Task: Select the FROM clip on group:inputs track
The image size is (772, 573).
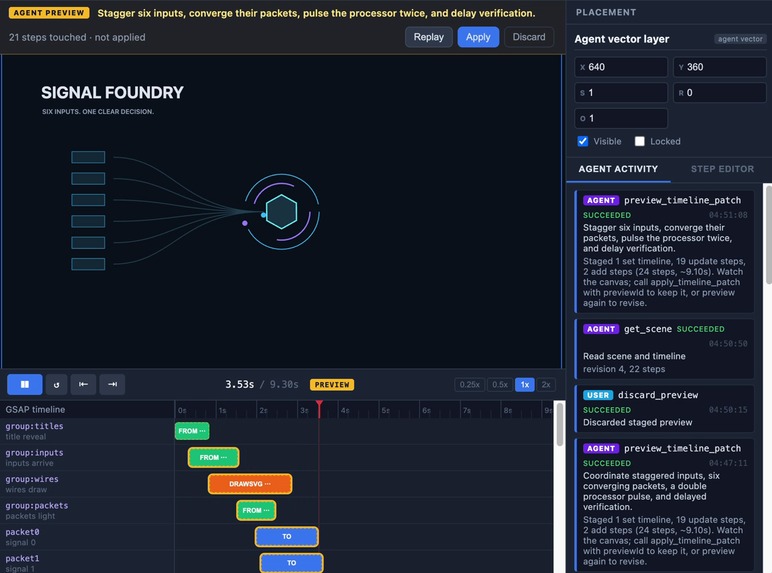Action: tap(213, 457)
